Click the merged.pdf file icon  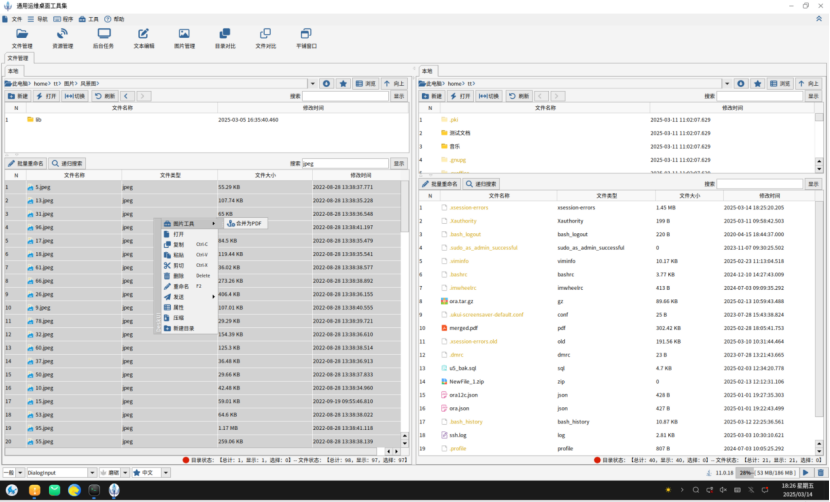tap(444, 328)
